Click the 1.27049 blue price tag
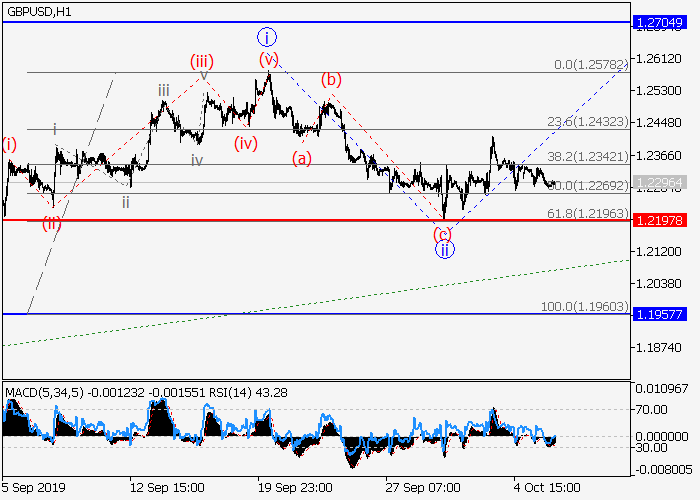 (x=663, y=21)
